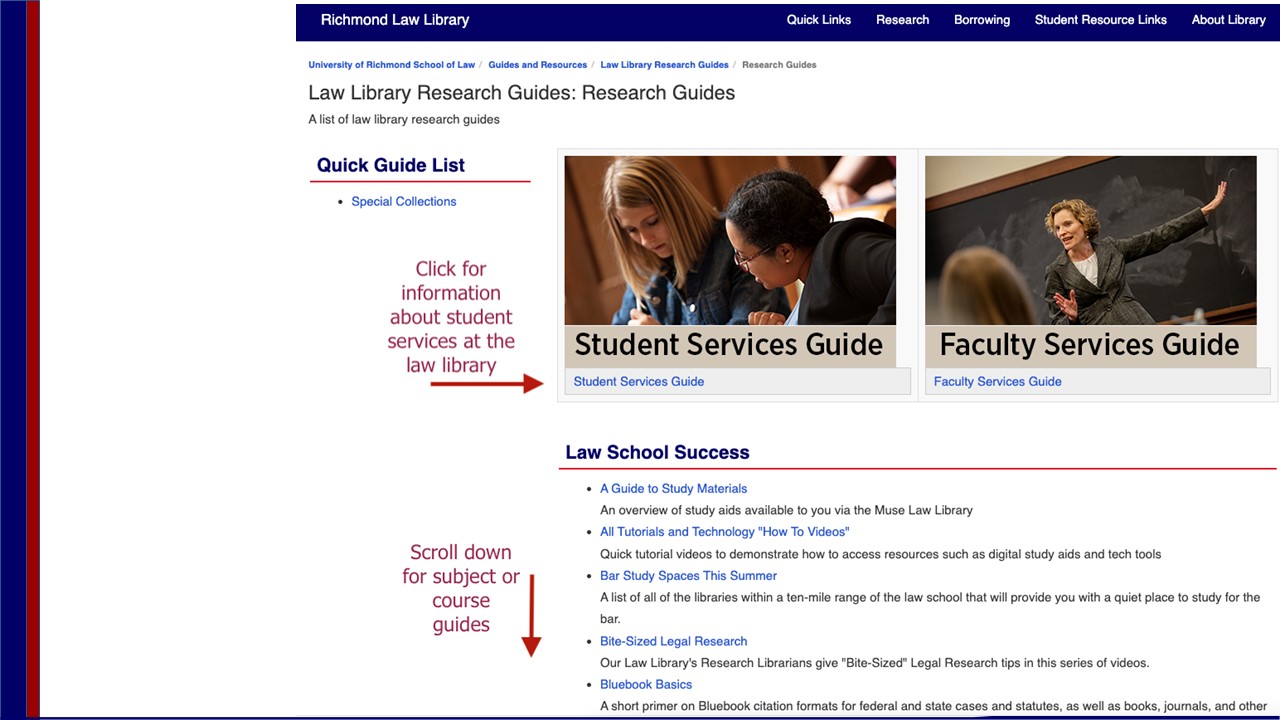Open Guides and Resources breadcrumb
The image size is (1280, 720).
(537, 65)
